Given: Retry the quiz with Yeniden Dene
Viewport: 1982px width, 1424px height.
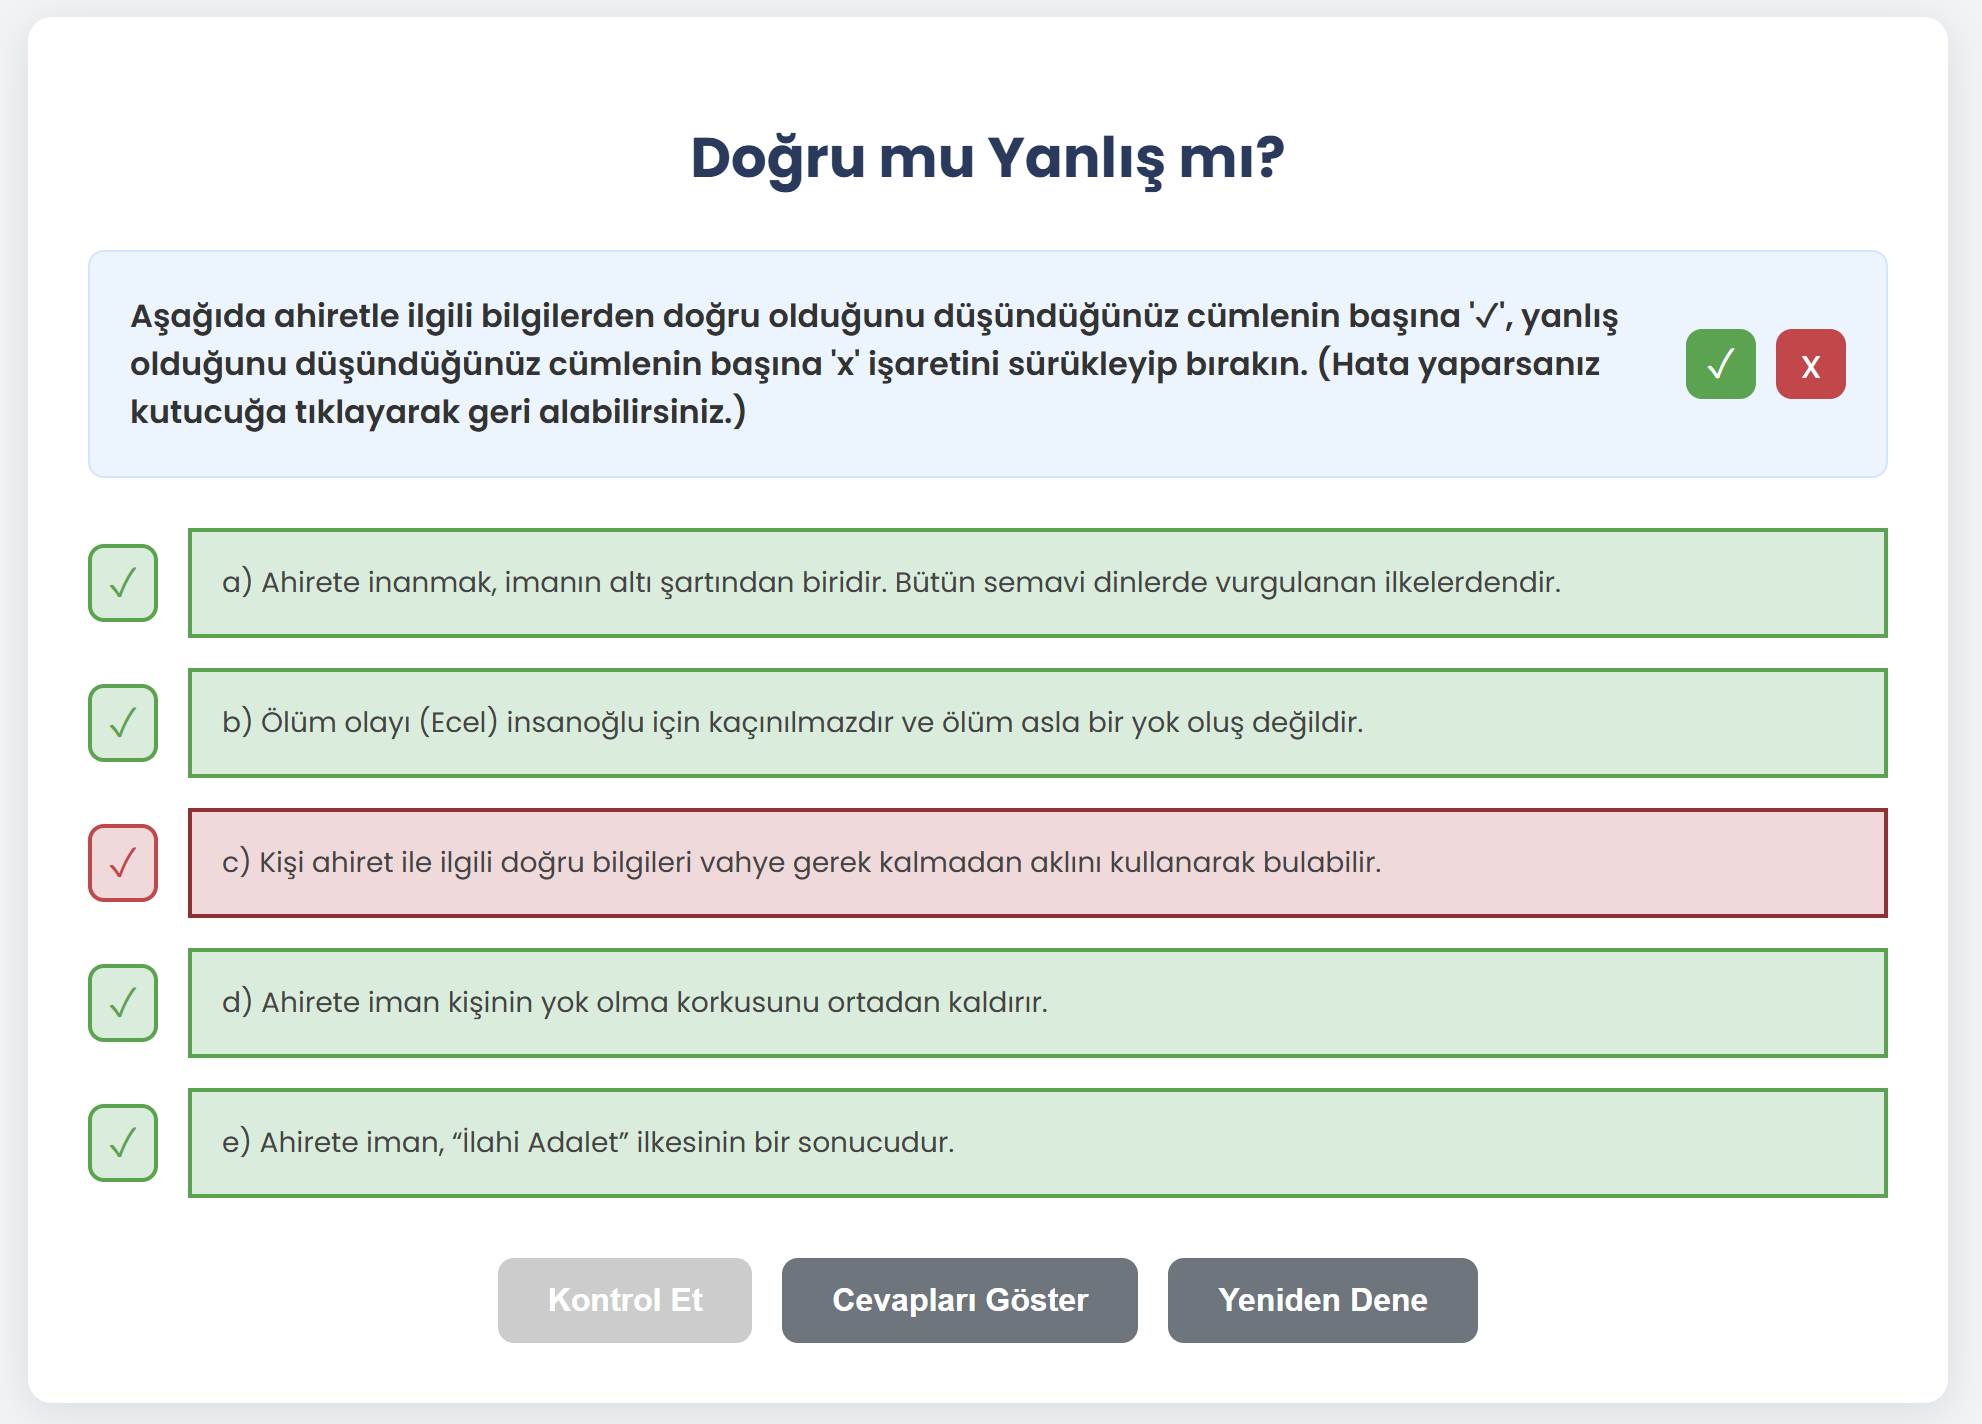Looking at the screenshot, I should coord(1323,1300).
